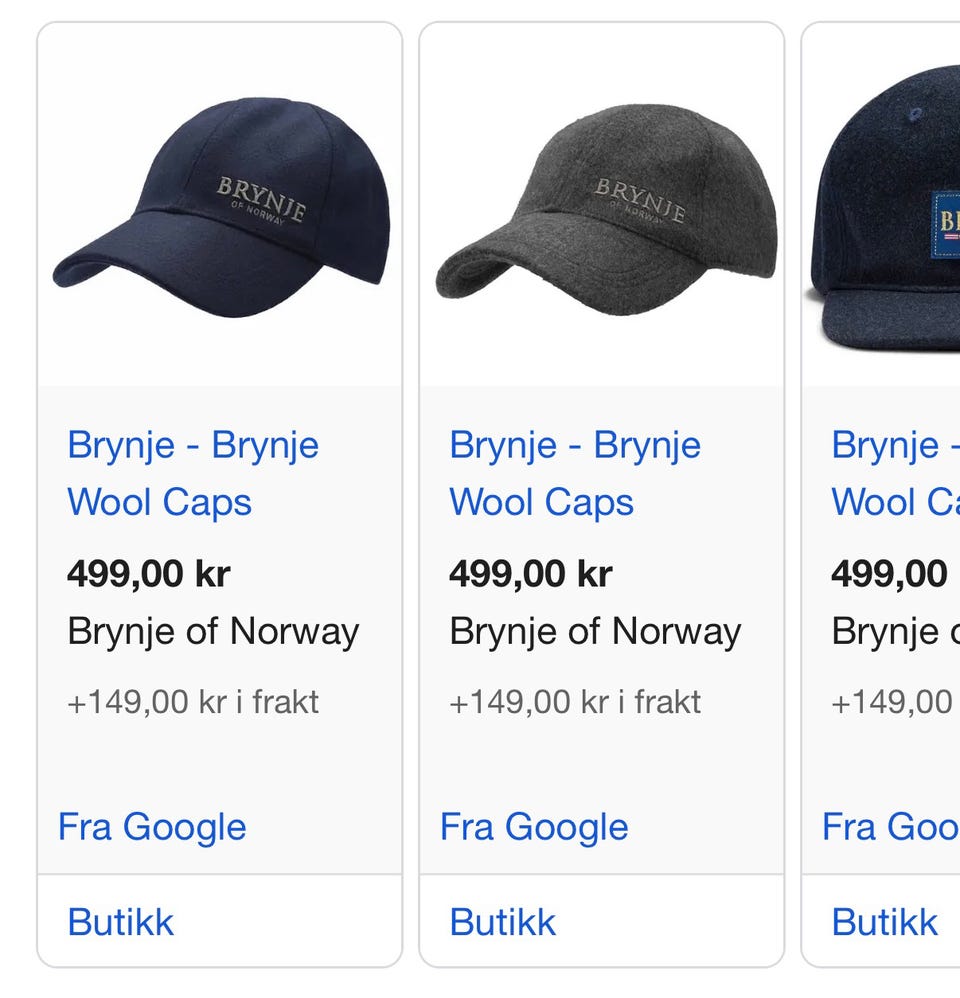Select Fra Google on the second card
Viewport: 960px width, 998px height.
(x=534, y=827)
